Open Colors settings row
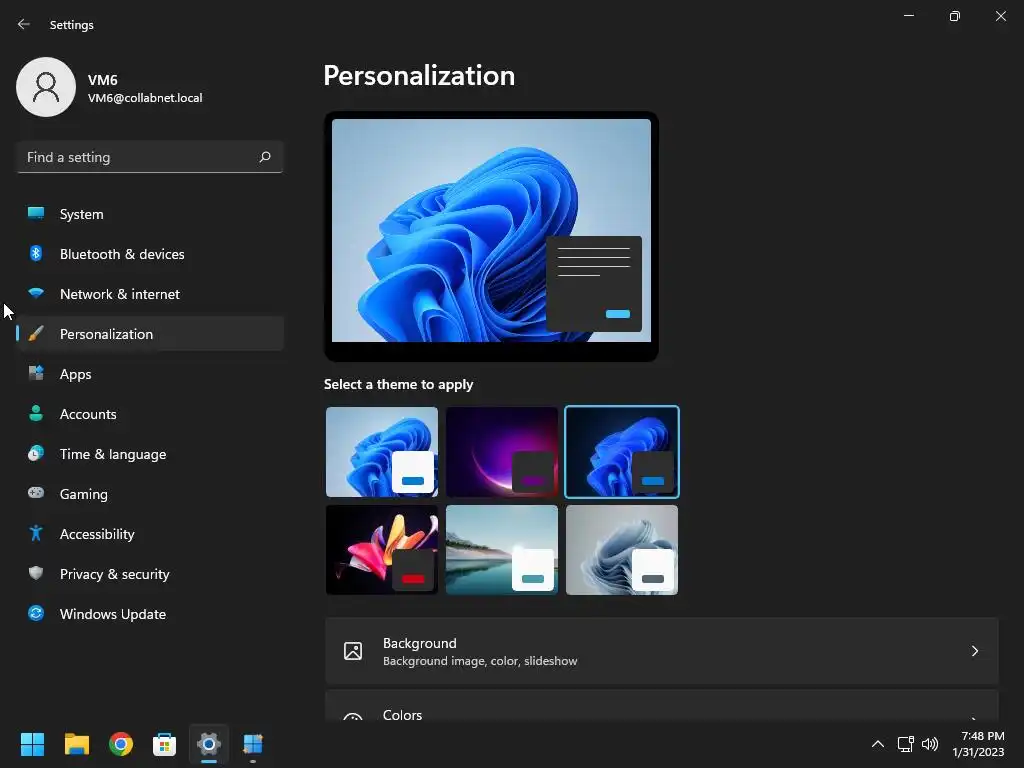 (x=662, y=706)
